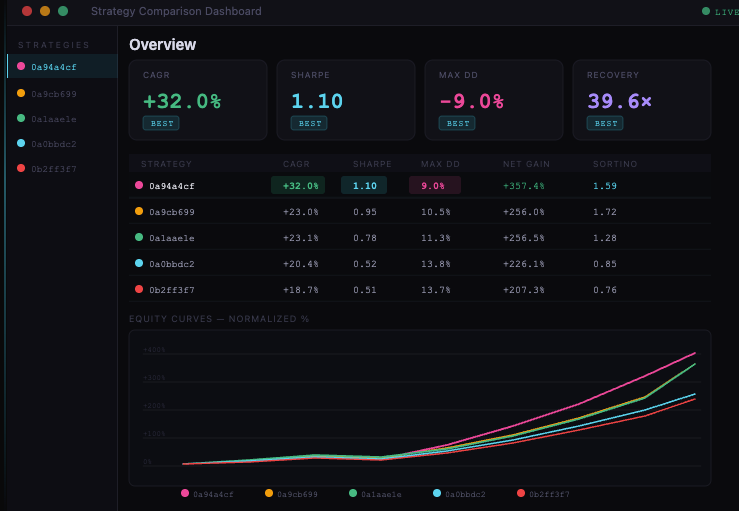The width and height of the screenshot is (739, 511).
Task: Click the green maximize window button
Action: pyautogui.click(x=63, y=11)
